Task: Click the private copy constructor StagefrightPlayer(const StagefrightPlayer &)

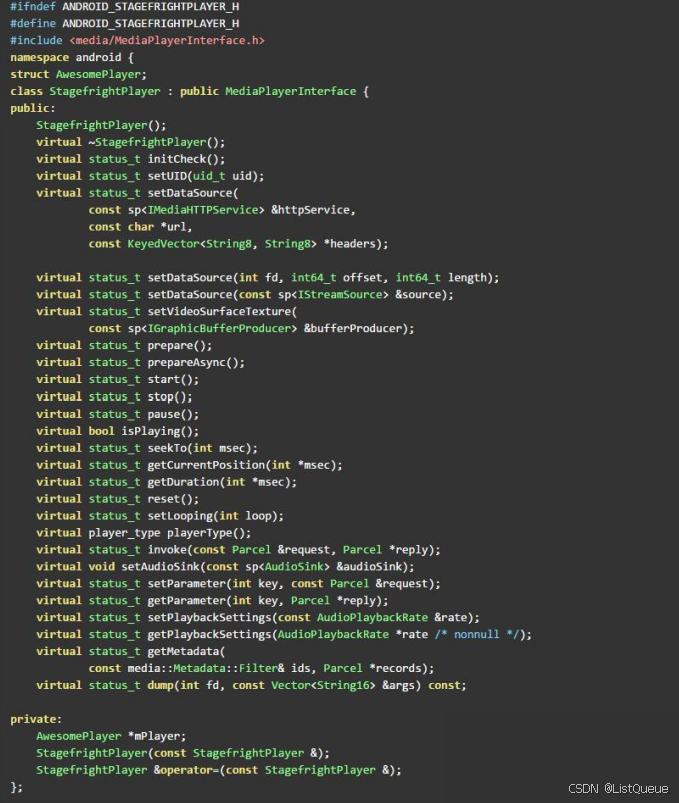Action: pyautogui.click(x=183, y=752)
